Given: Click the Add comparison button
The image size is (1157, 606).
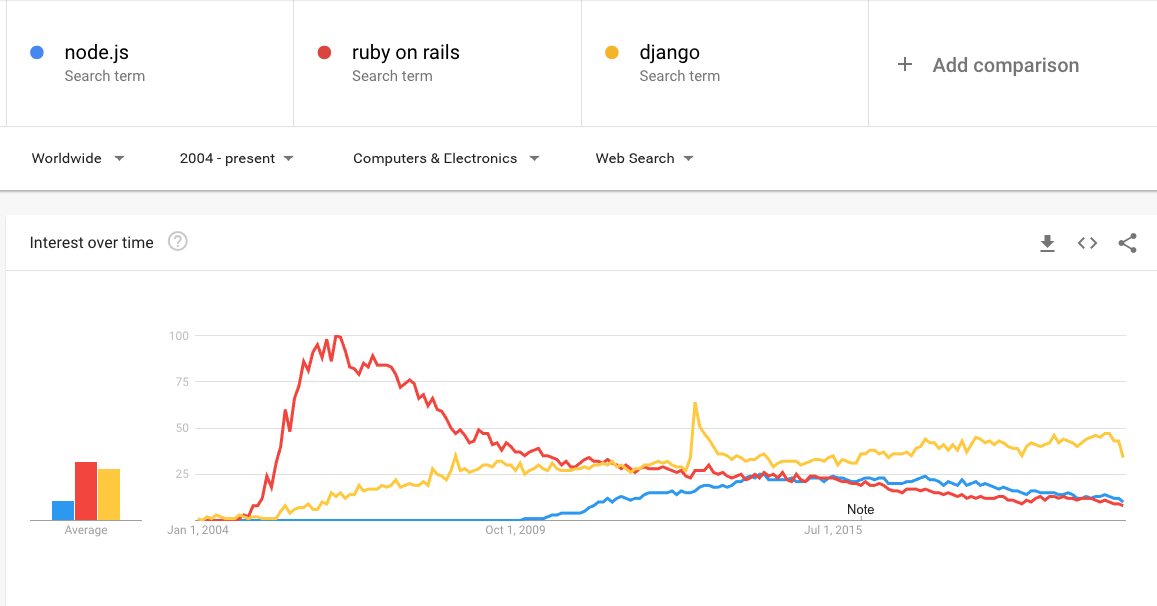Looking at the screenshot, I should point(1005,65).
